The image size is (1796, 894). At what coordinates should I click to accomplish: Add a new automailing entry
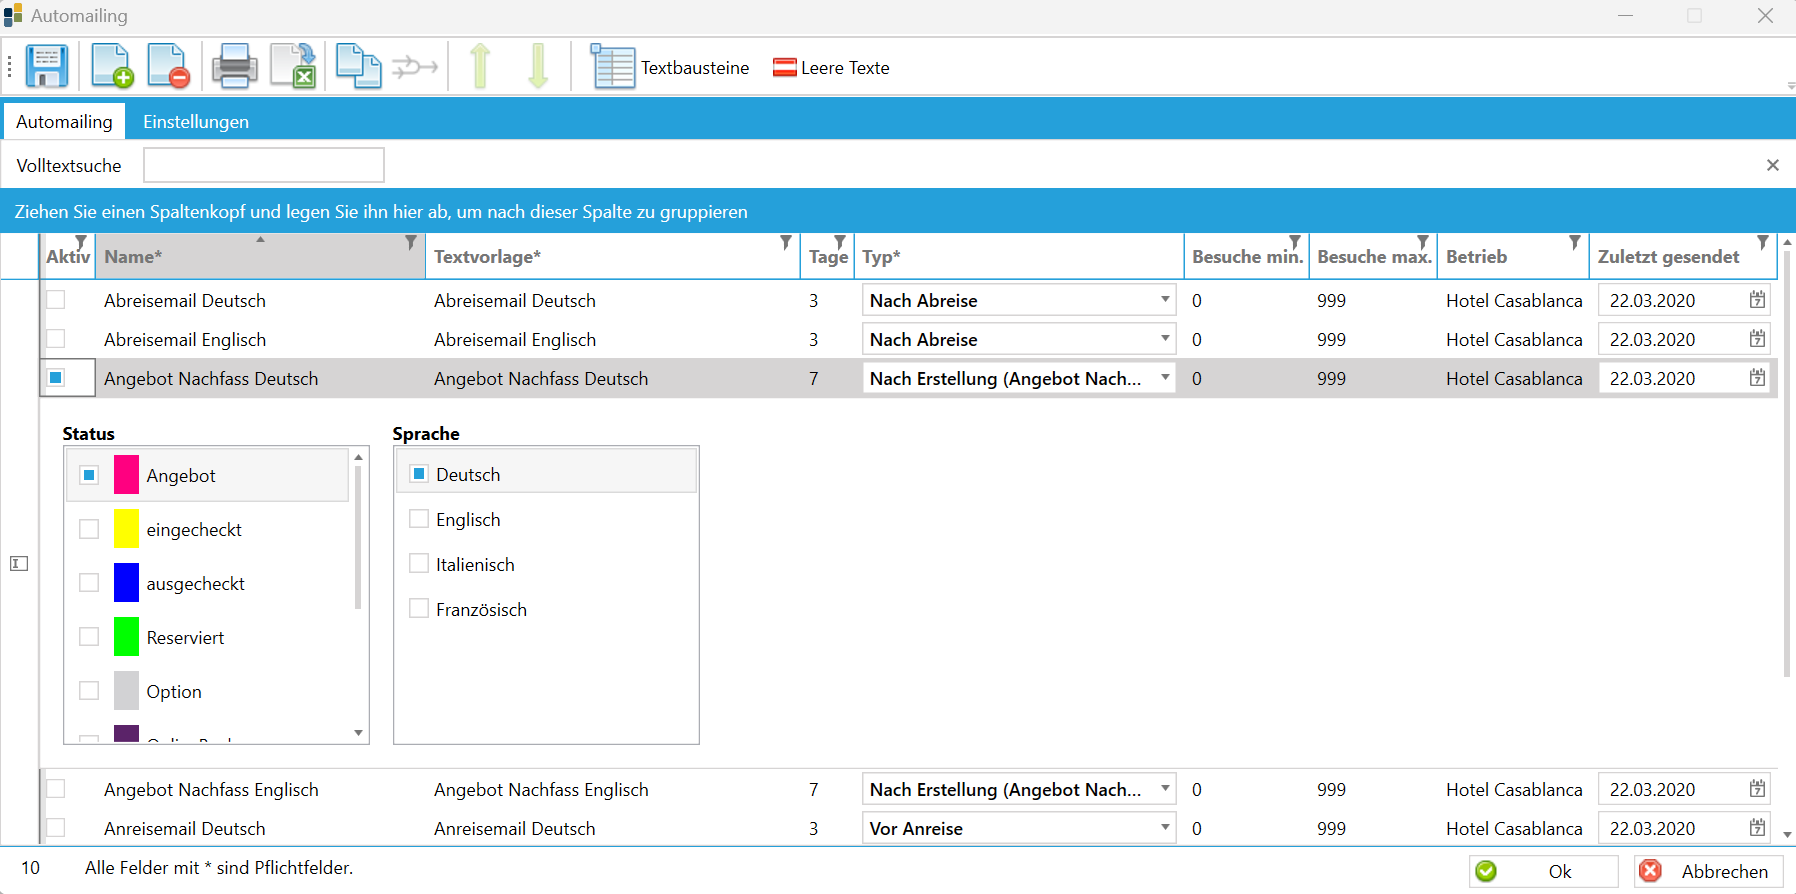(x=112, y=67)
